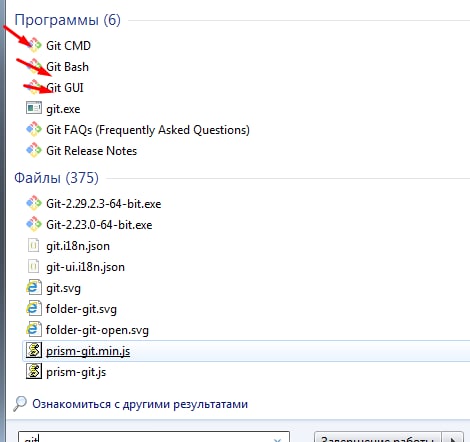The width and height of the screenshot is (470, 442).
Task: Open git.svg file name
Action: coord(63,288)
